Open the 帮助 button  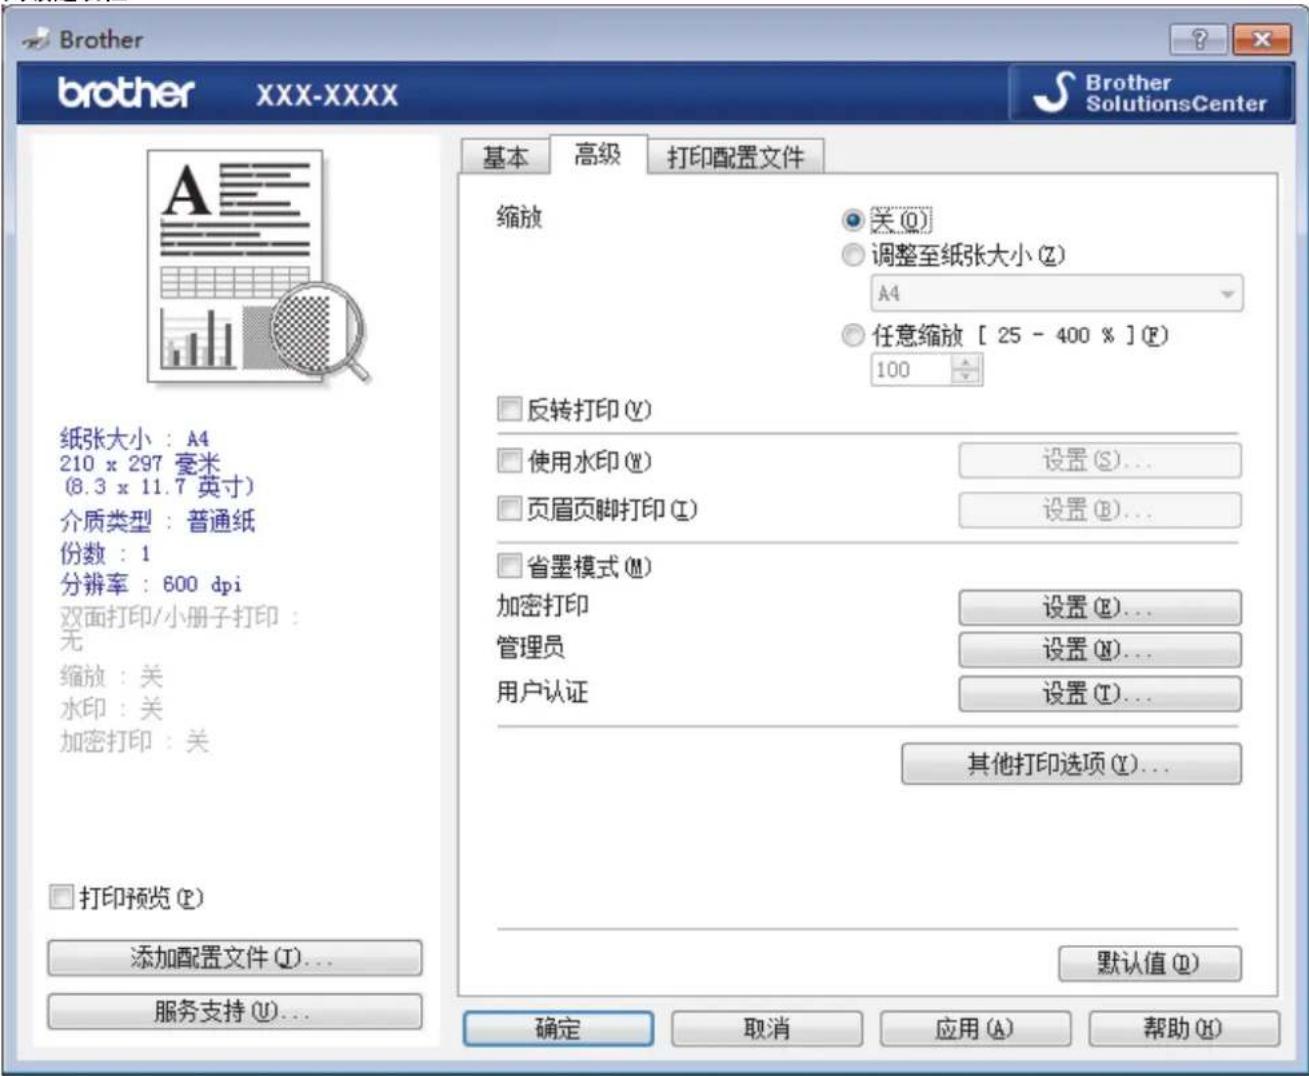(x=1184, y=1028)
